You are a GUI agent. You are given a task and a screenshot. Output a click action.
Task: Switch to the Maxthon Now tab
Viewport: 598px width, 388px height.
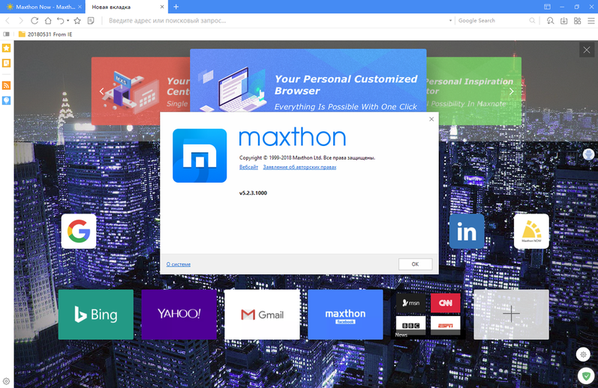(45, 7)
